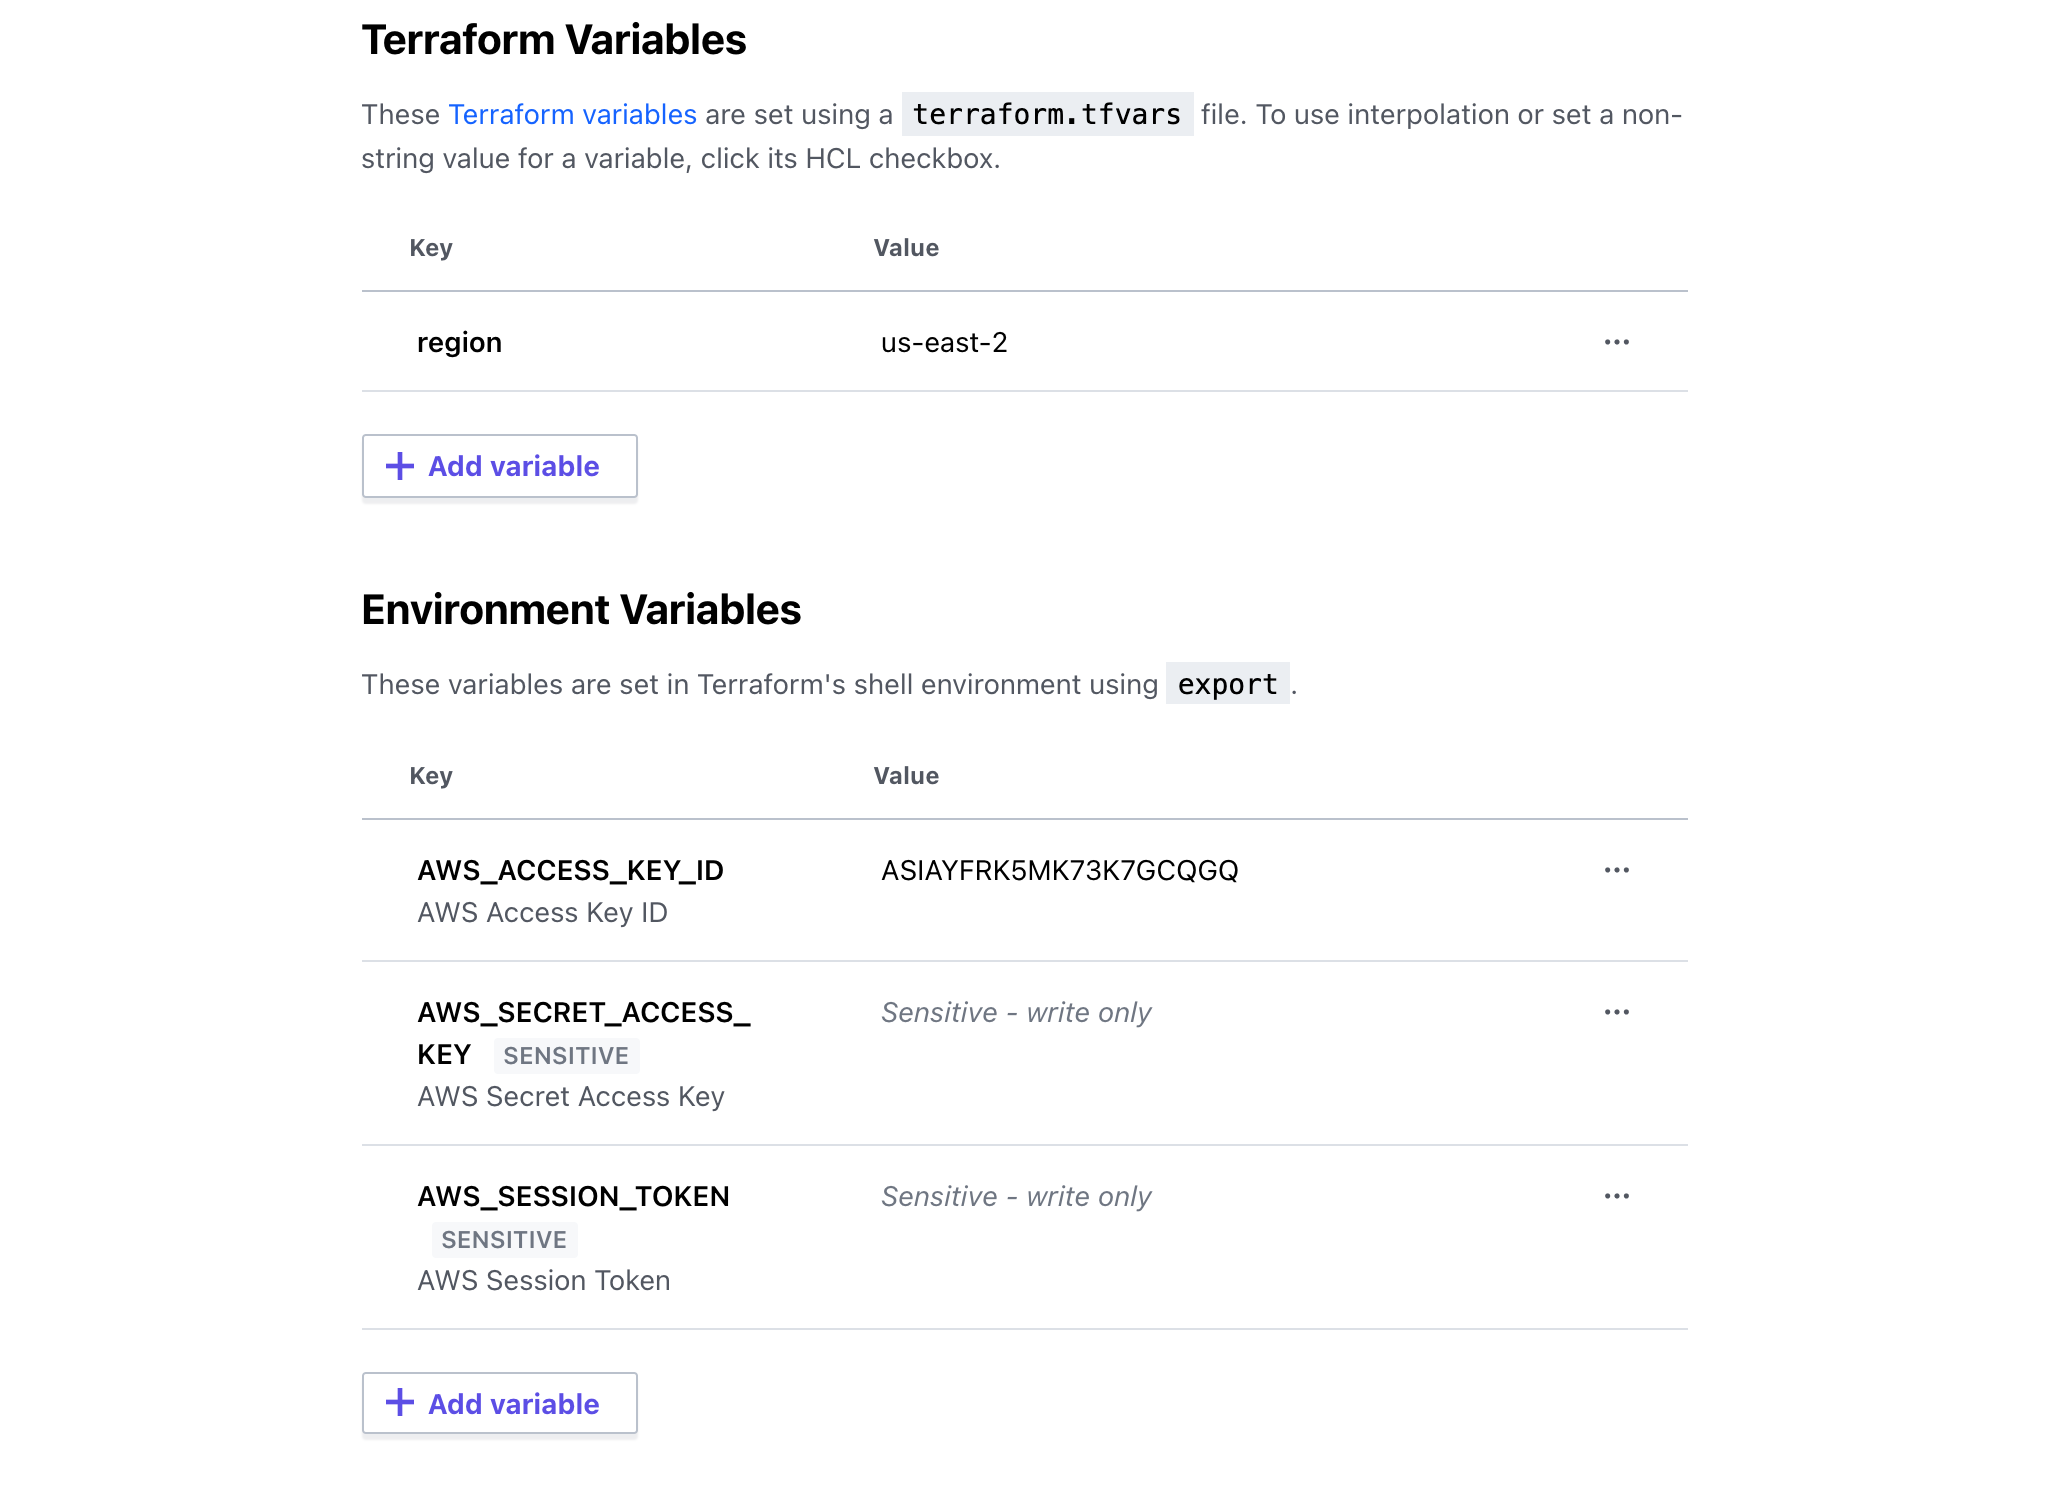Select the us-east-2 value

click(x=944, y=342)
